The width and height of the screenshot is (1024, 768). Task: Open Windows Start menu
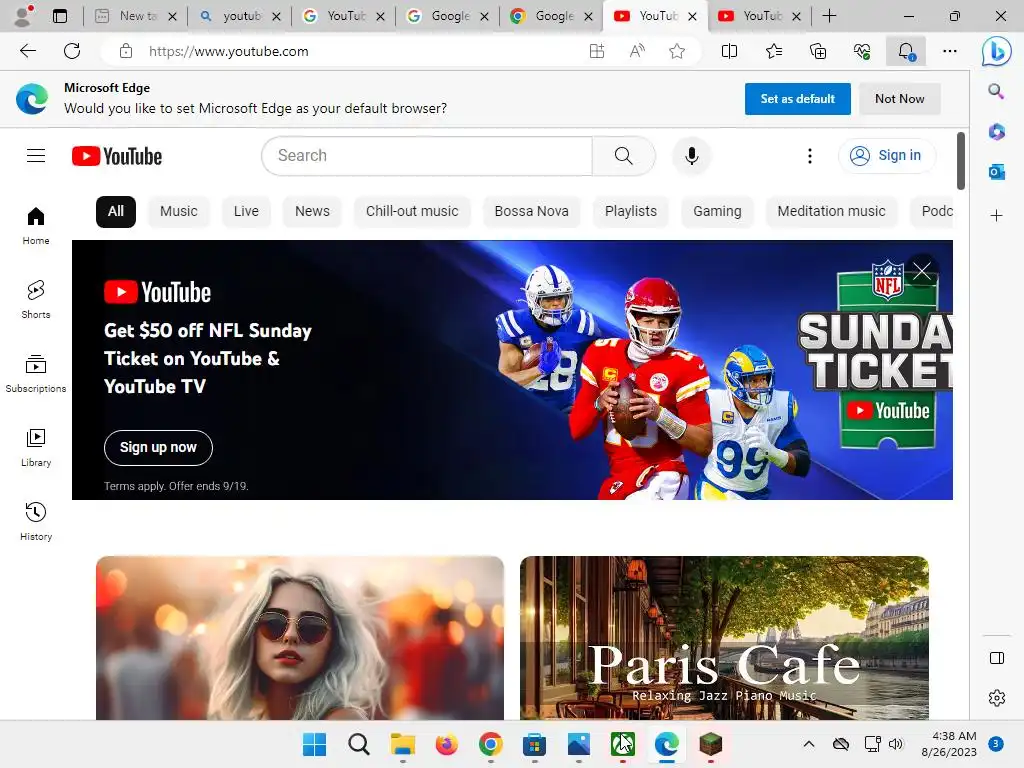314,744
